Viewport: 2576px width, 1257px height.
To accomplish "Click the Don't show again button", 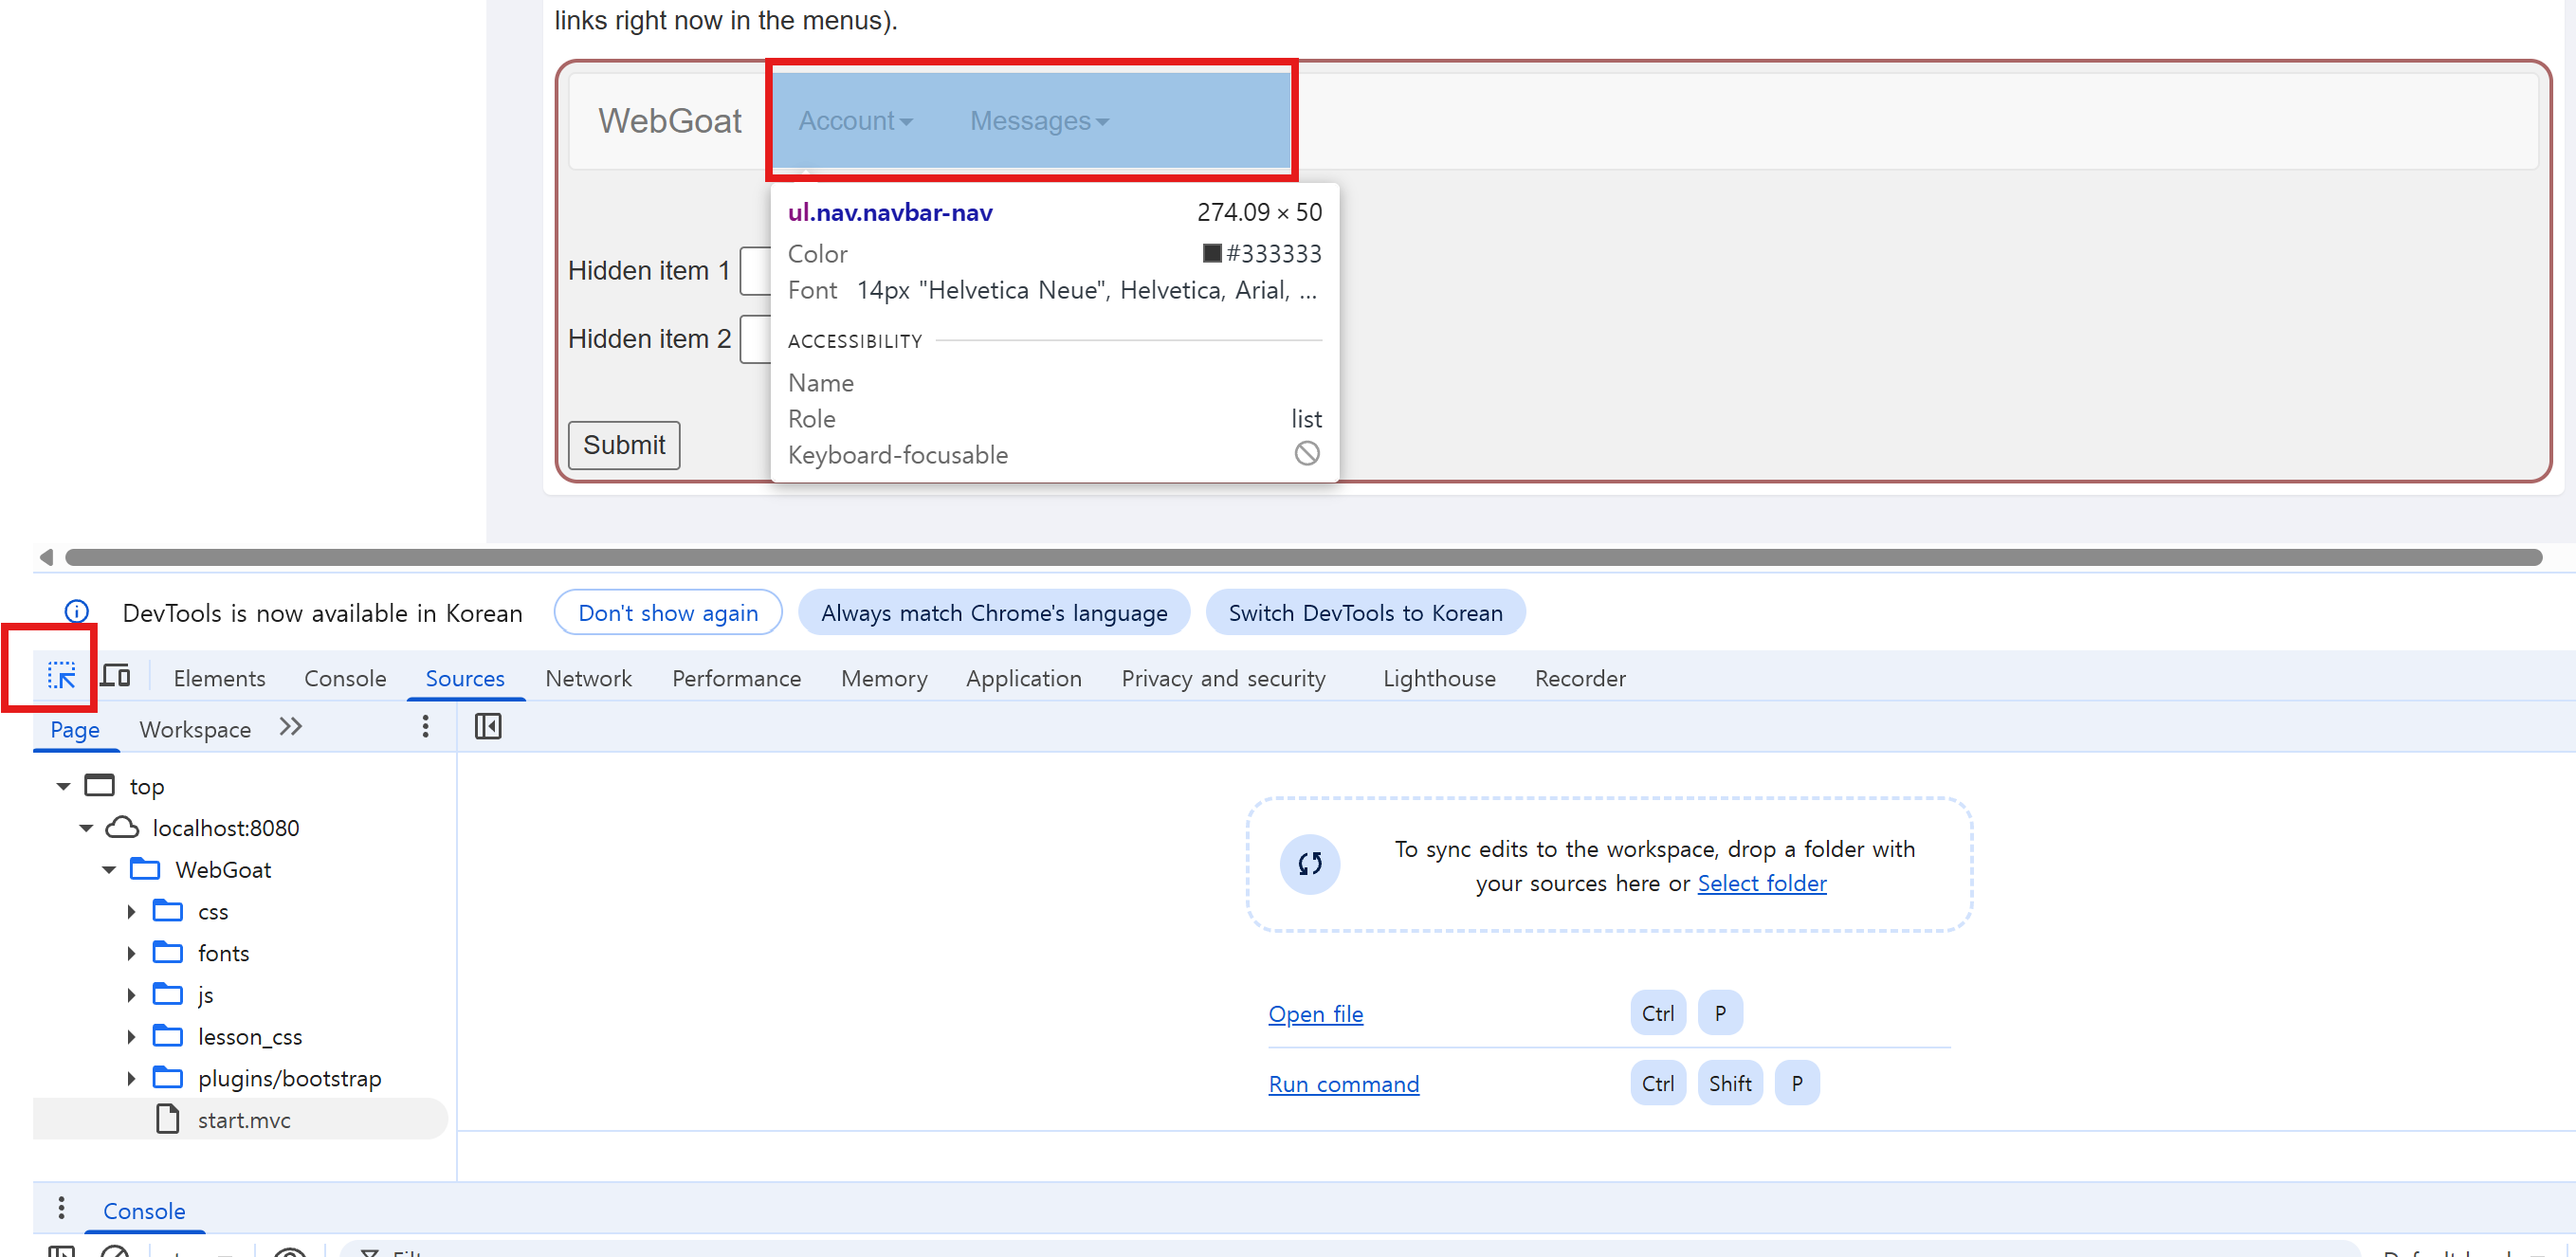I will tap(667, 612).
